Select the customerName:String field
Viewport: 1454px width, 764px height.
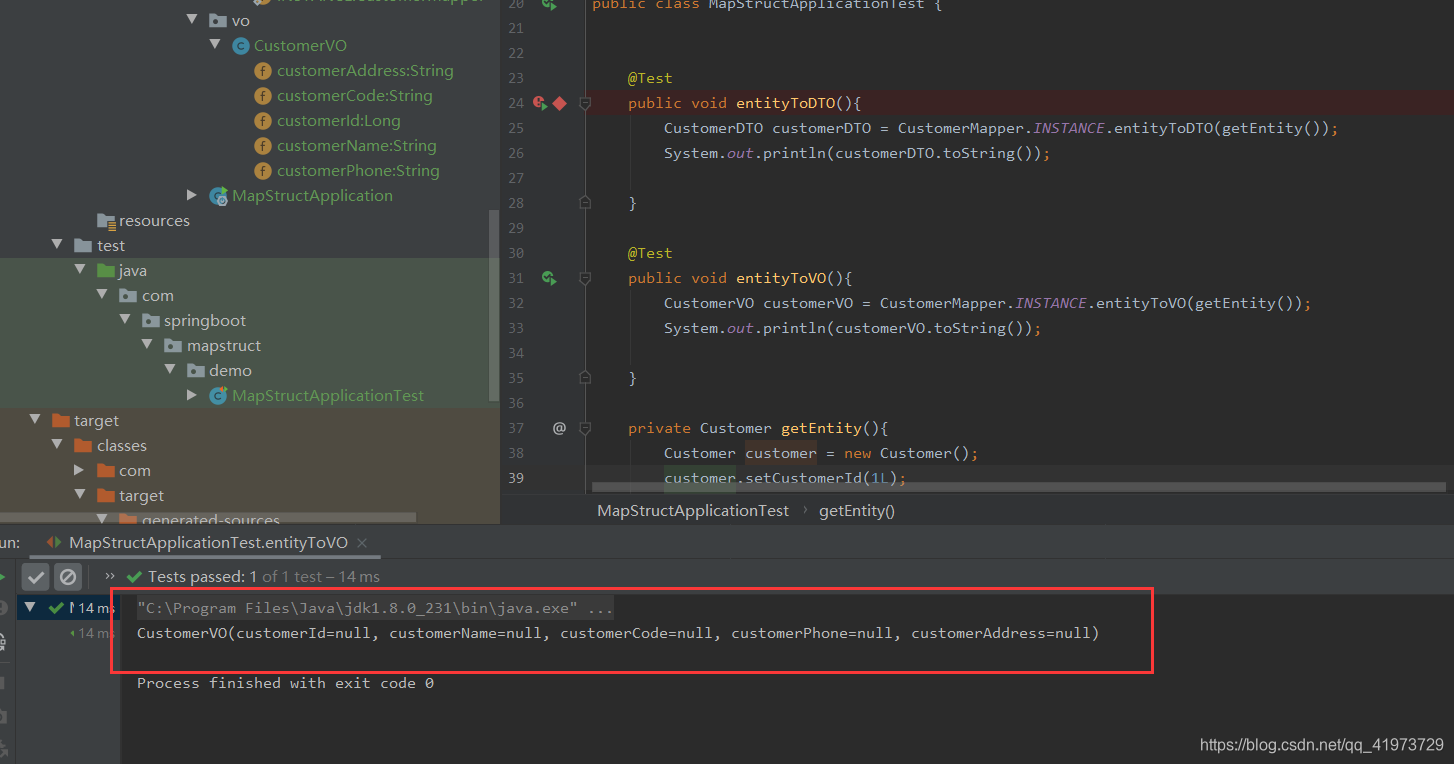(x=357, y=145)
